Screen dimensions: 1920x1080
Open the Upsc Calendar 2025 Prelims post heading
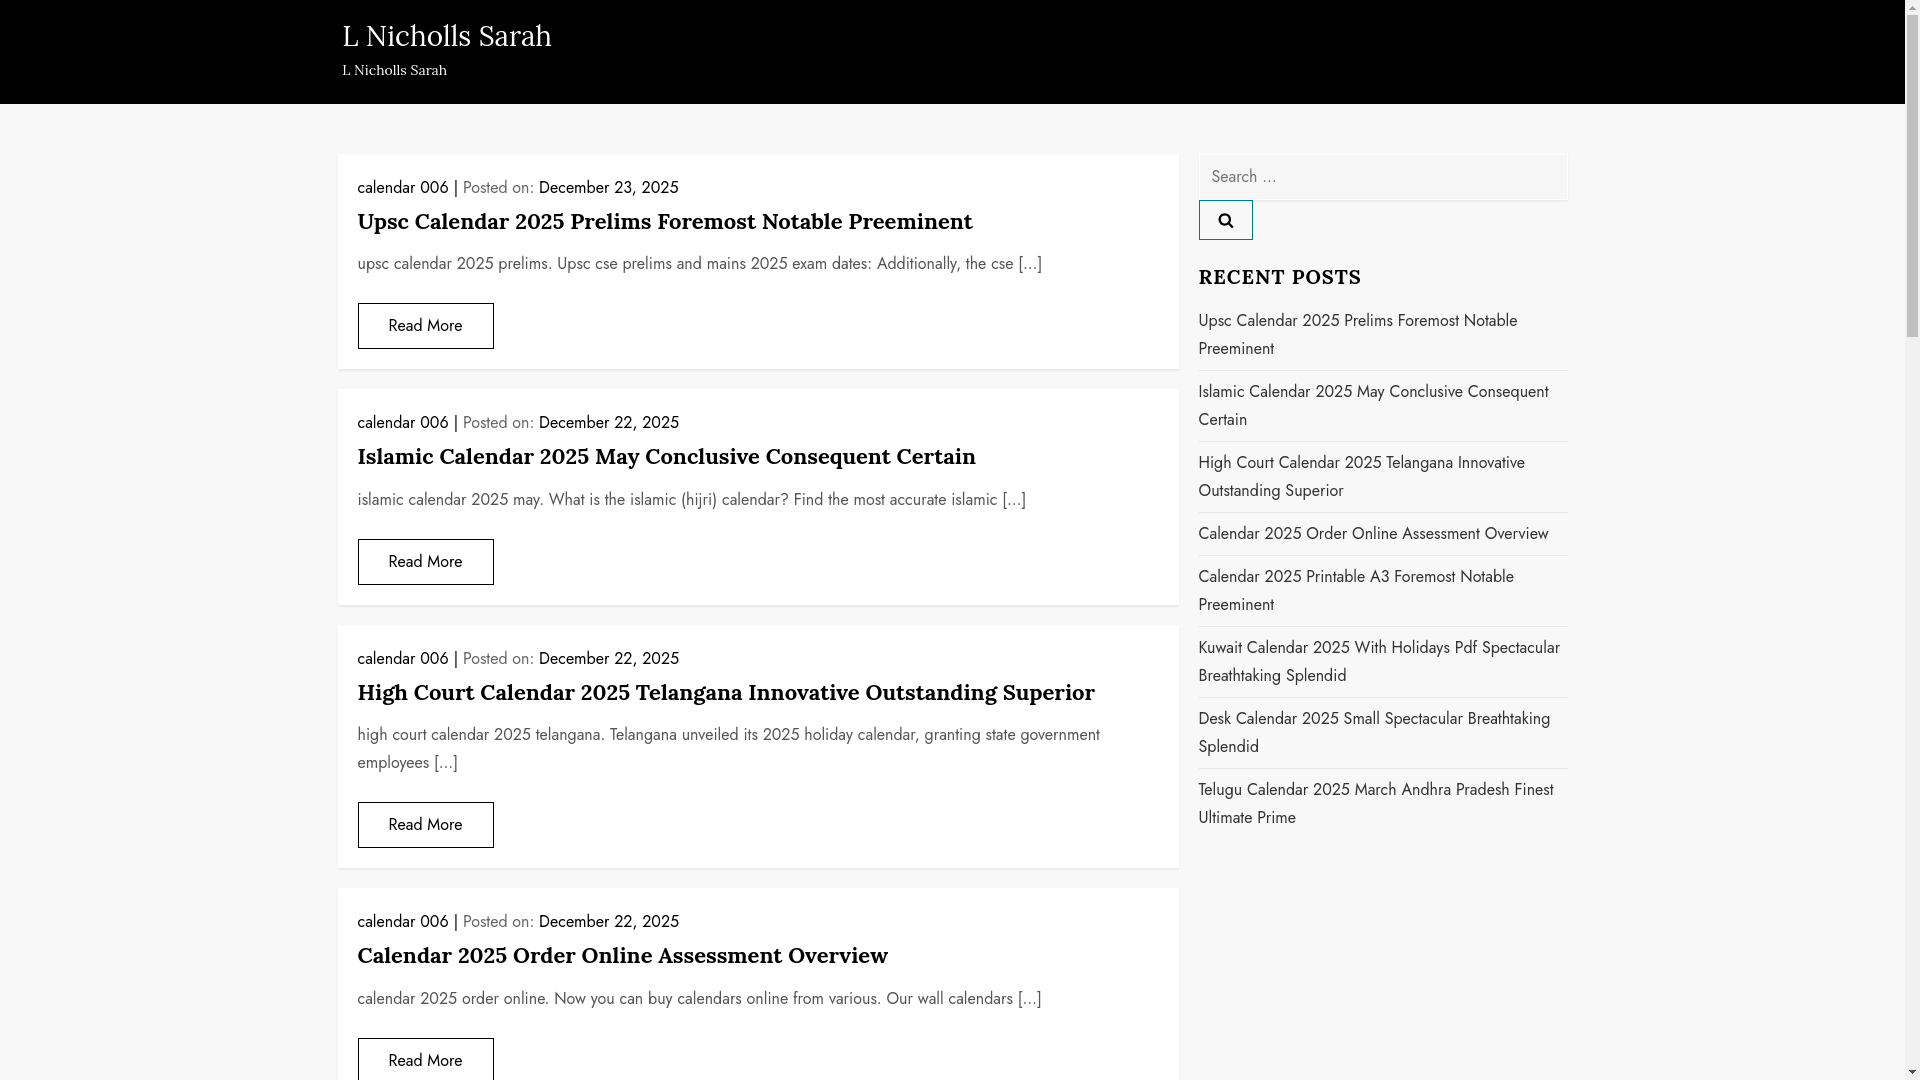click(x=664, y=221)
